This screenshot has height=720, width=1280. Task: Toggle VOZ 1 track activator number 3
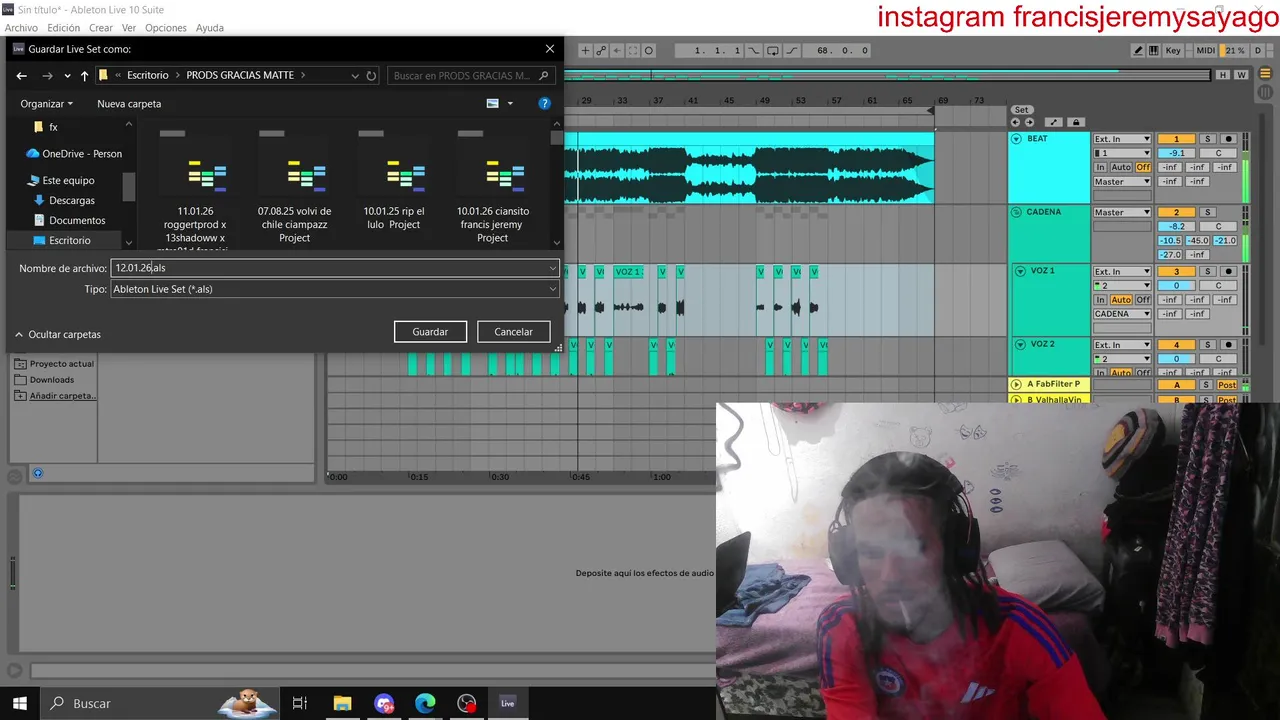1176,272
